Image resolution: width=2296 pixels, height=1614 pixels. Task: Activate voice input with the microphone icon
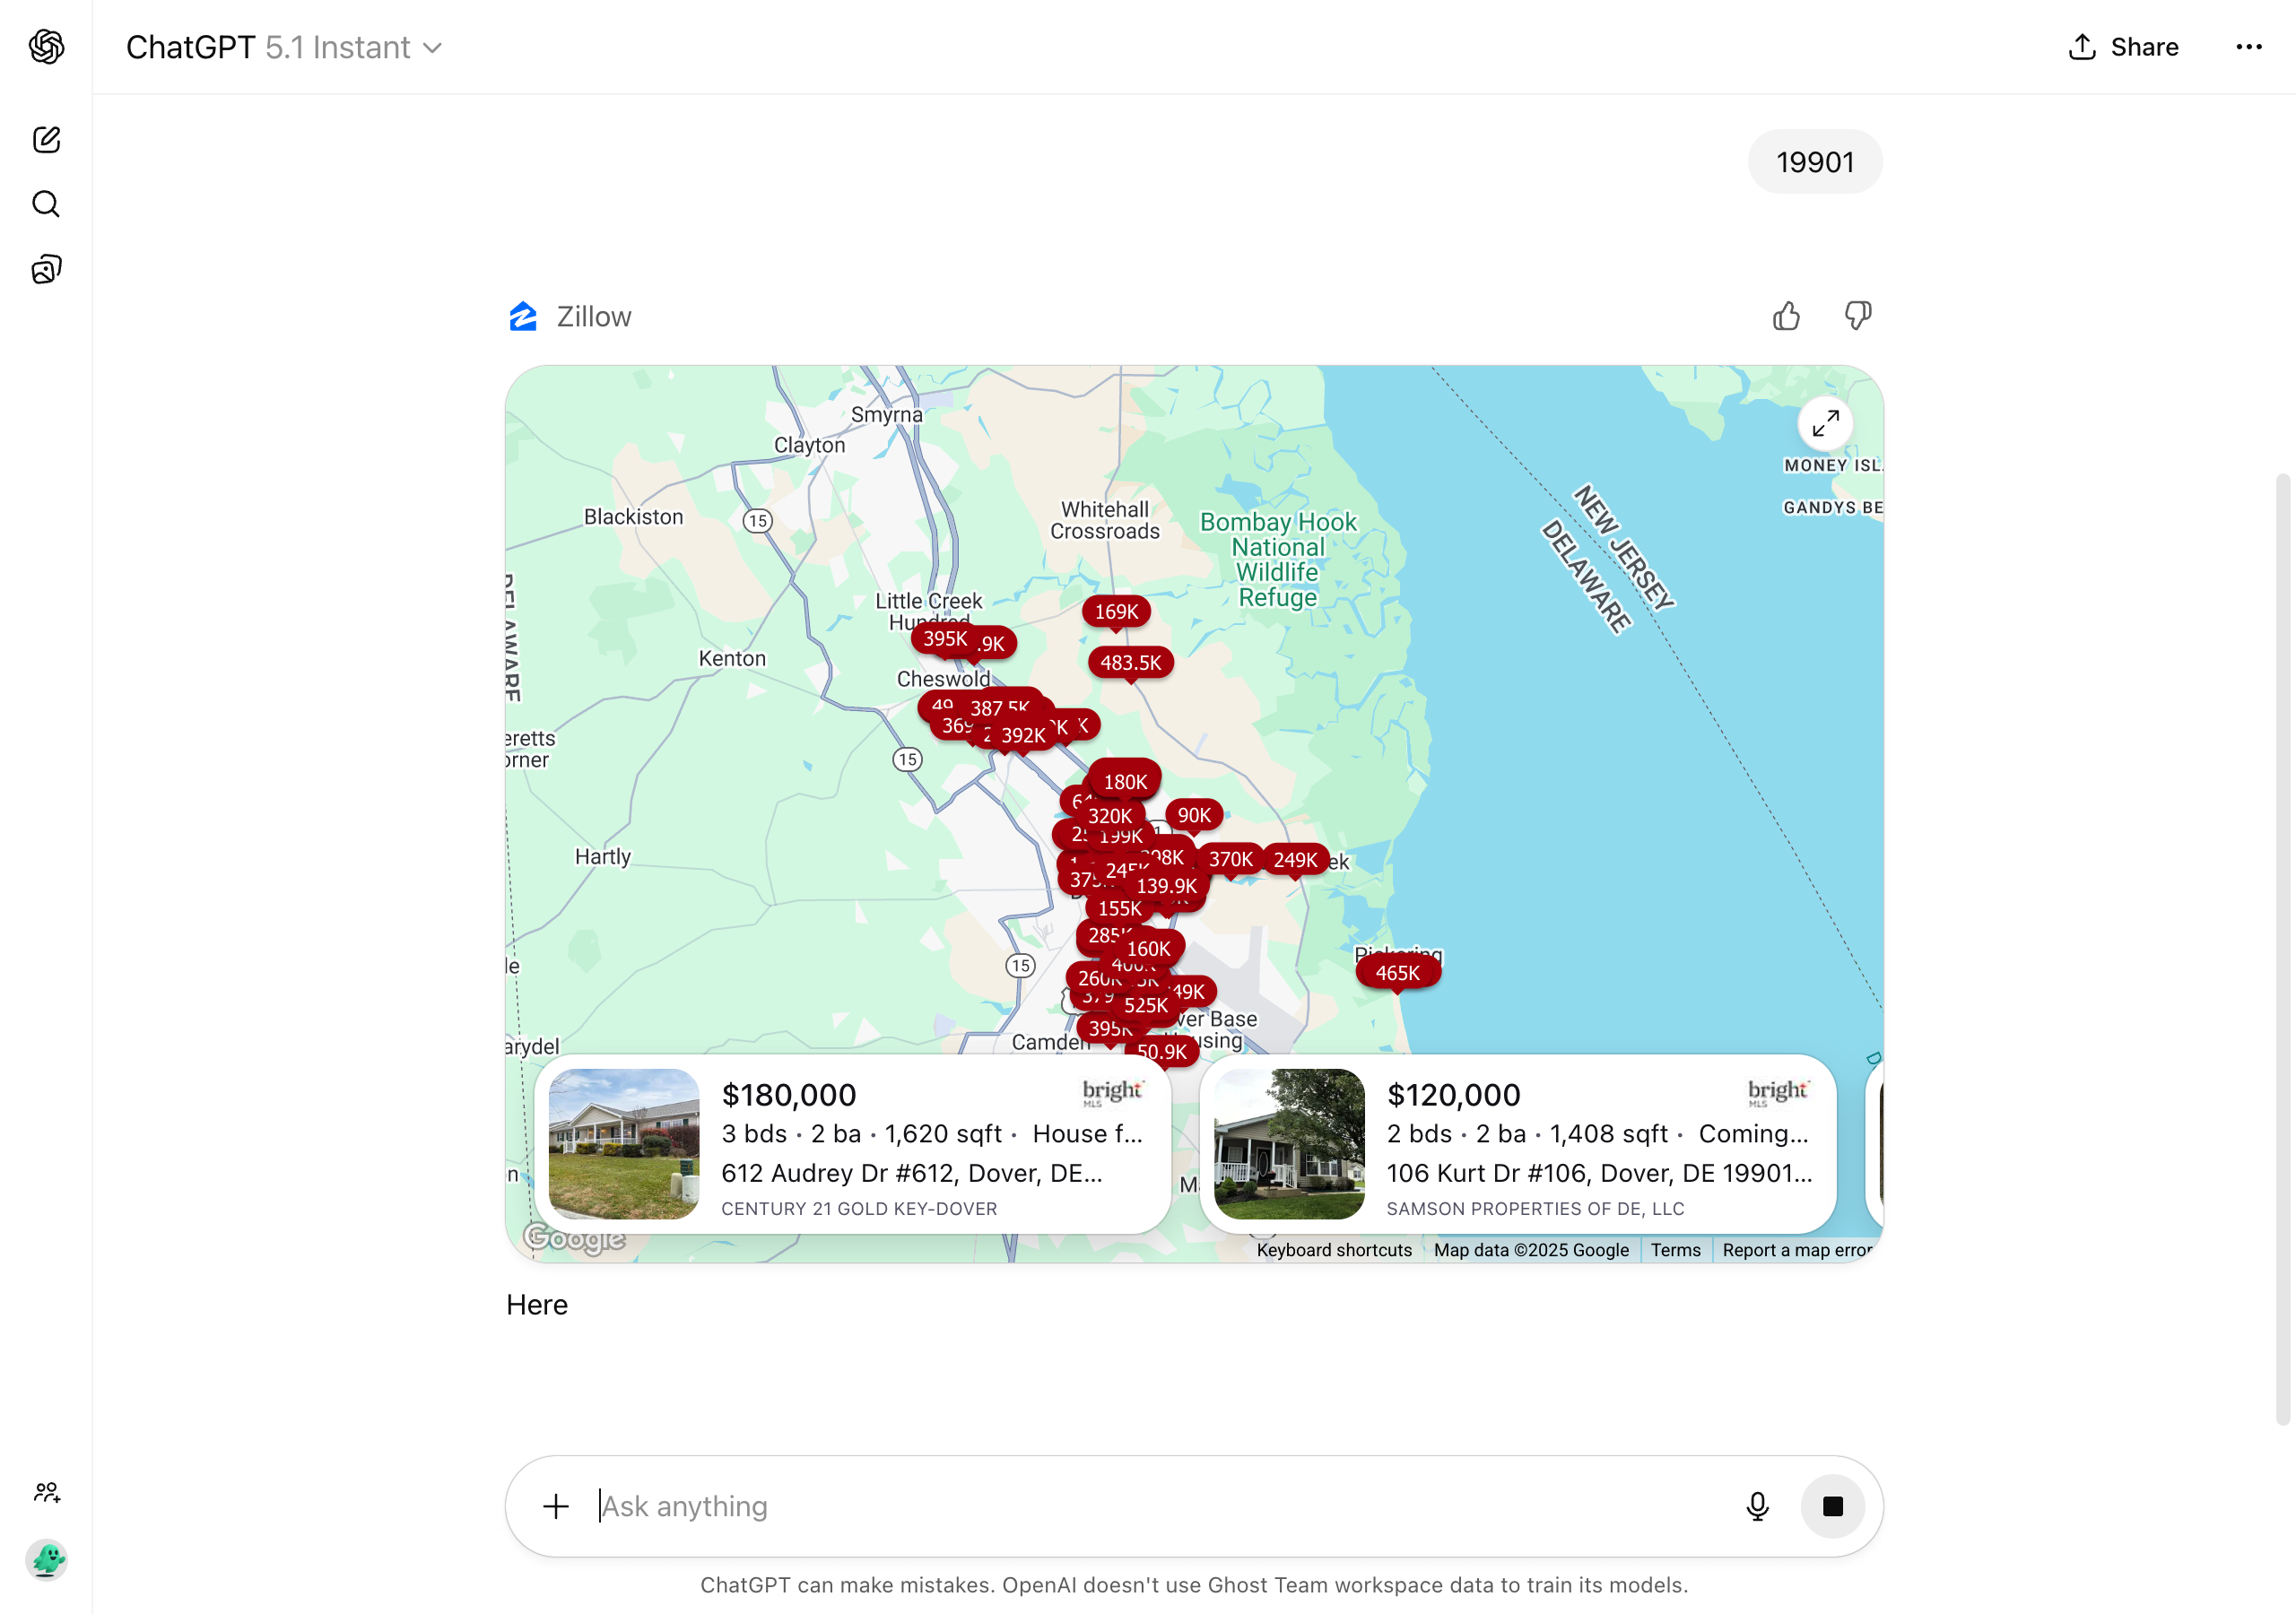click(x=1758, y=1506)
